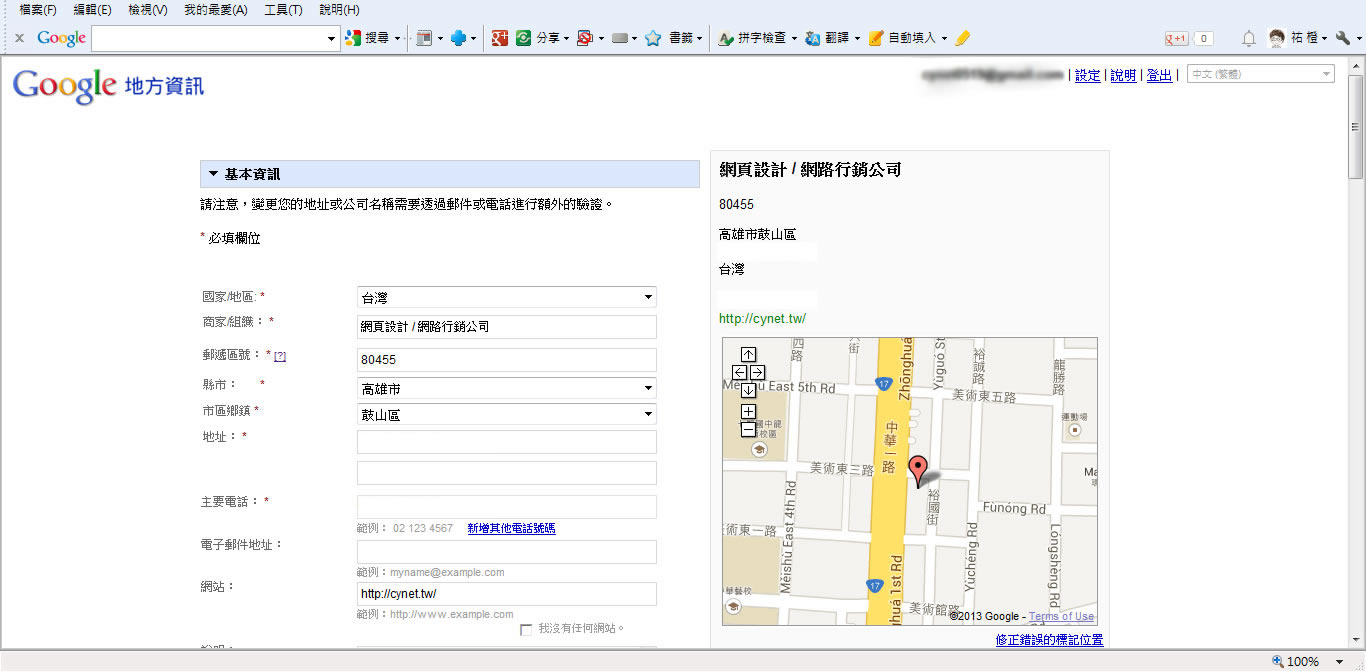Click the Google 地方資訊 logo
The height and width of the screenshot is (672, 1366).
click(x=108, y=86)
